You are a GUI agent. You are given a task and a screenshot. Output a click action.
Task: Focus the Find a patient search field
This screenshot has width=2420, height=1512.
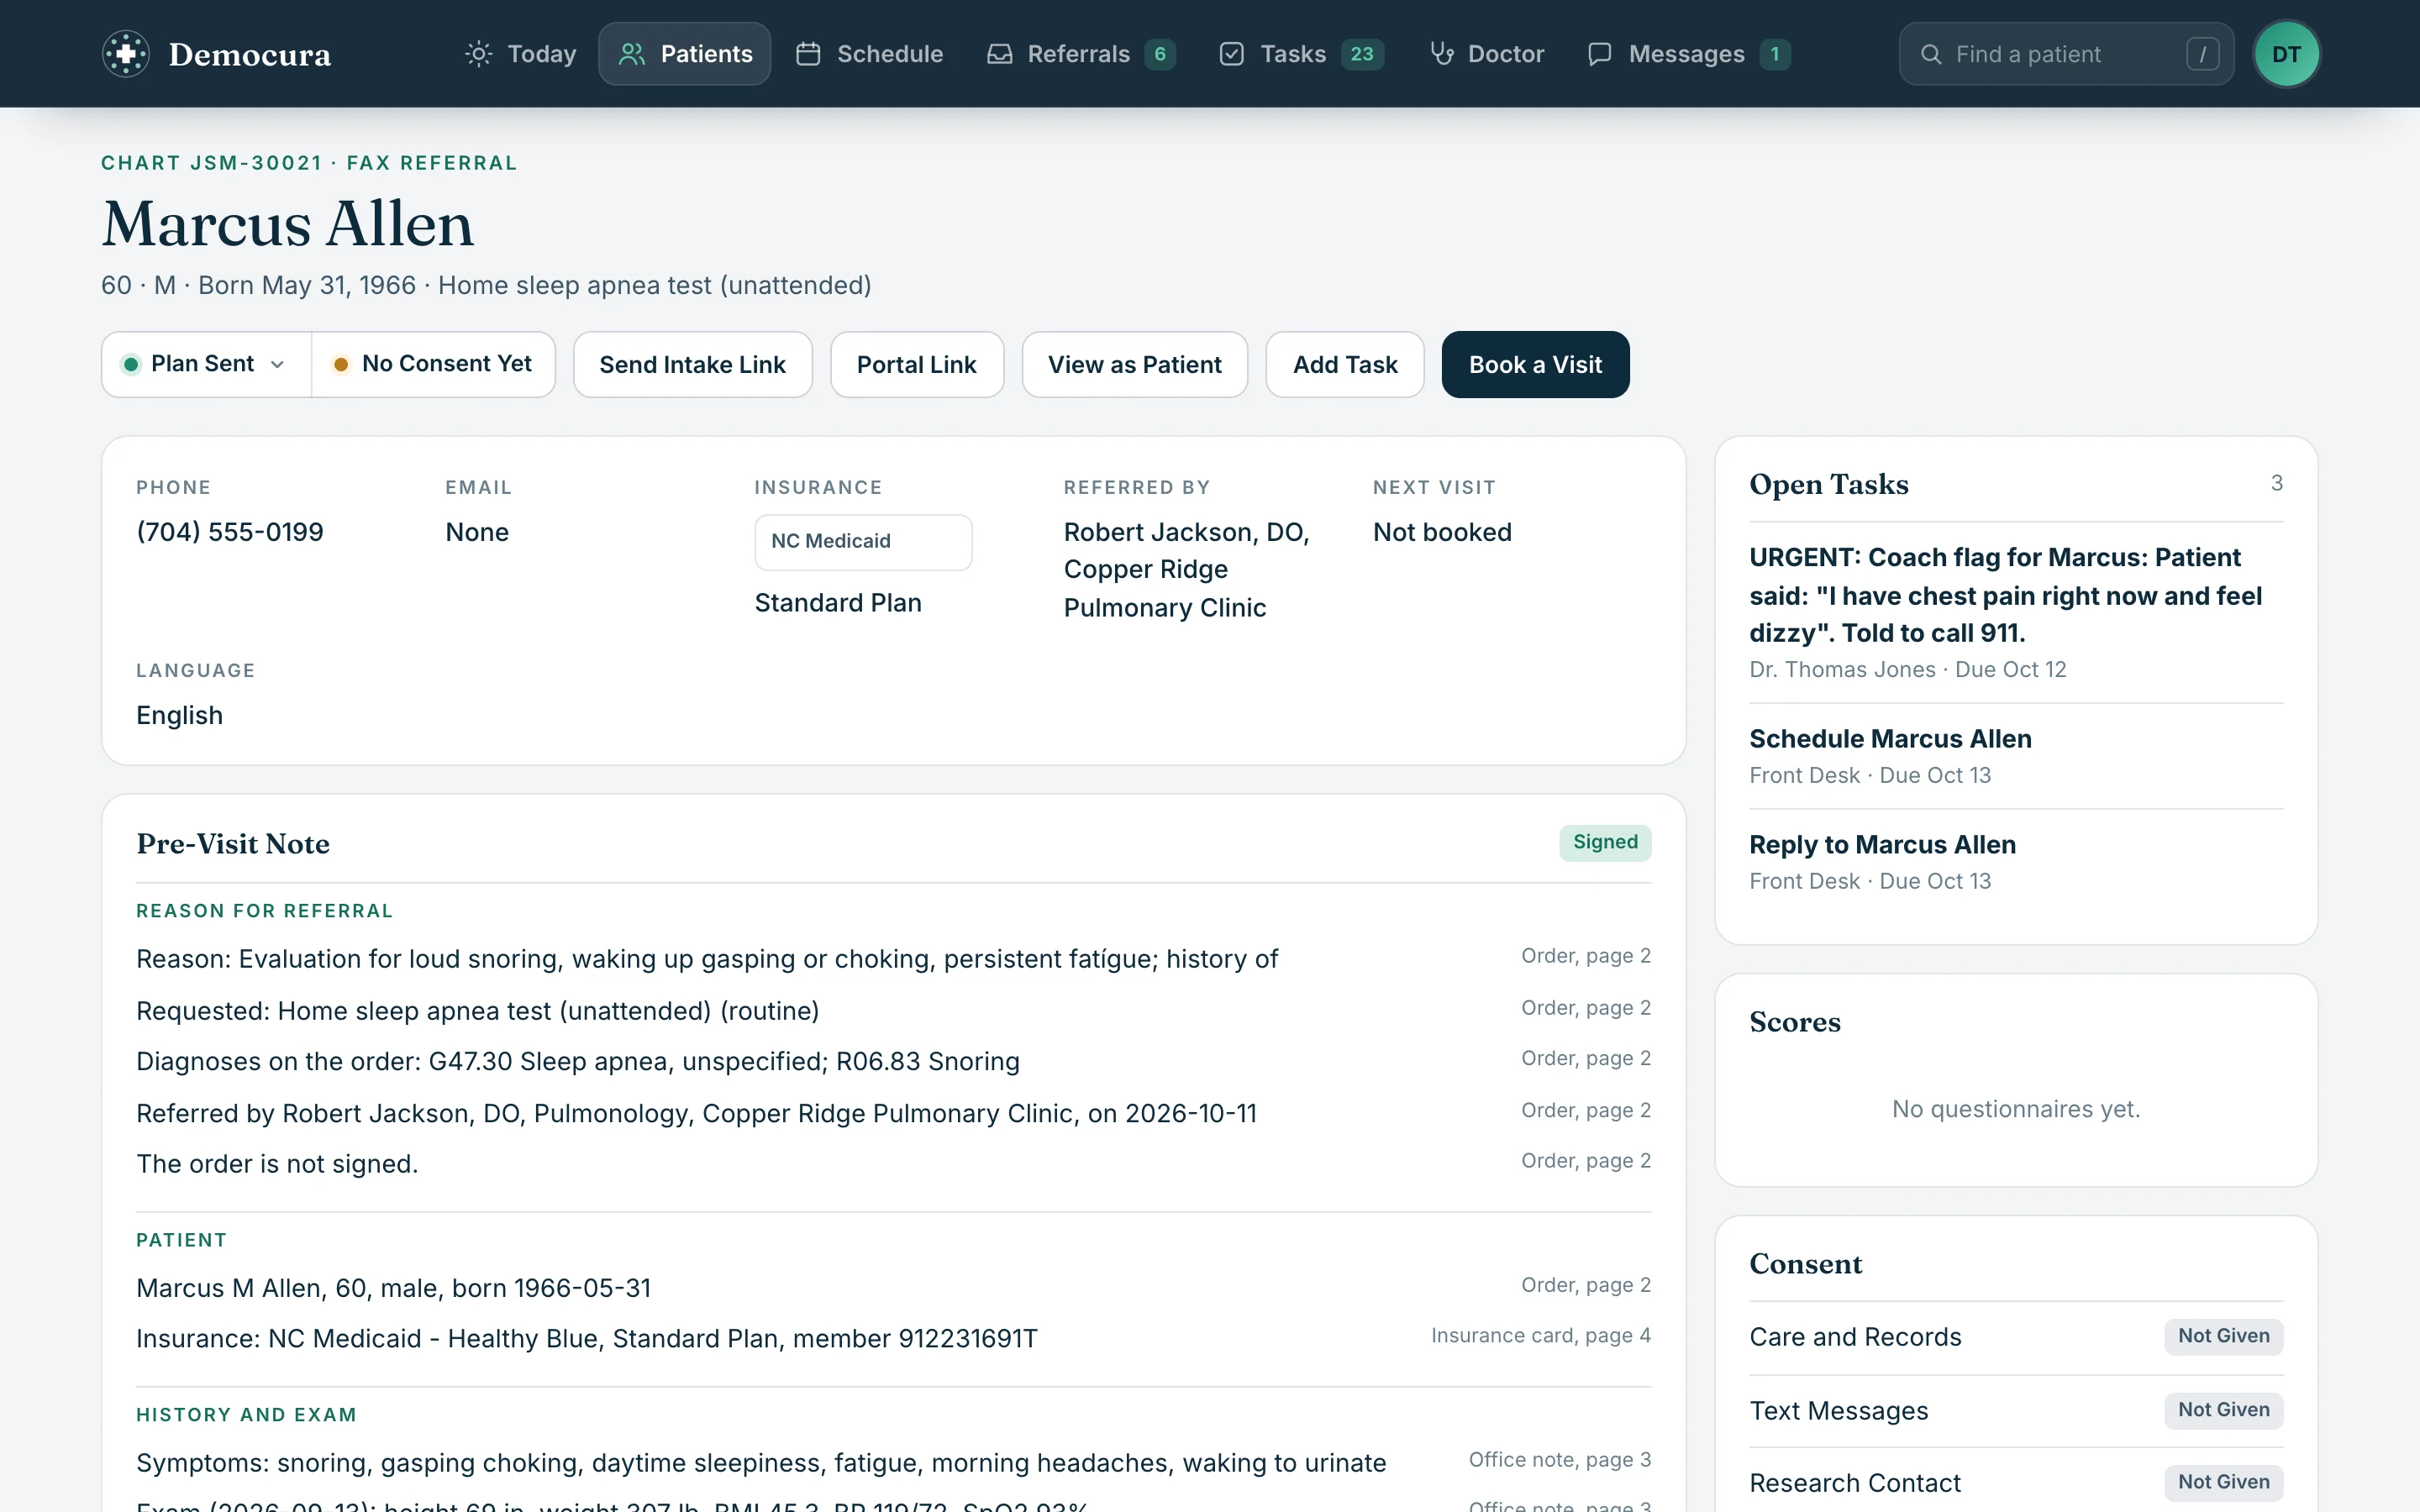(2066, 54)
